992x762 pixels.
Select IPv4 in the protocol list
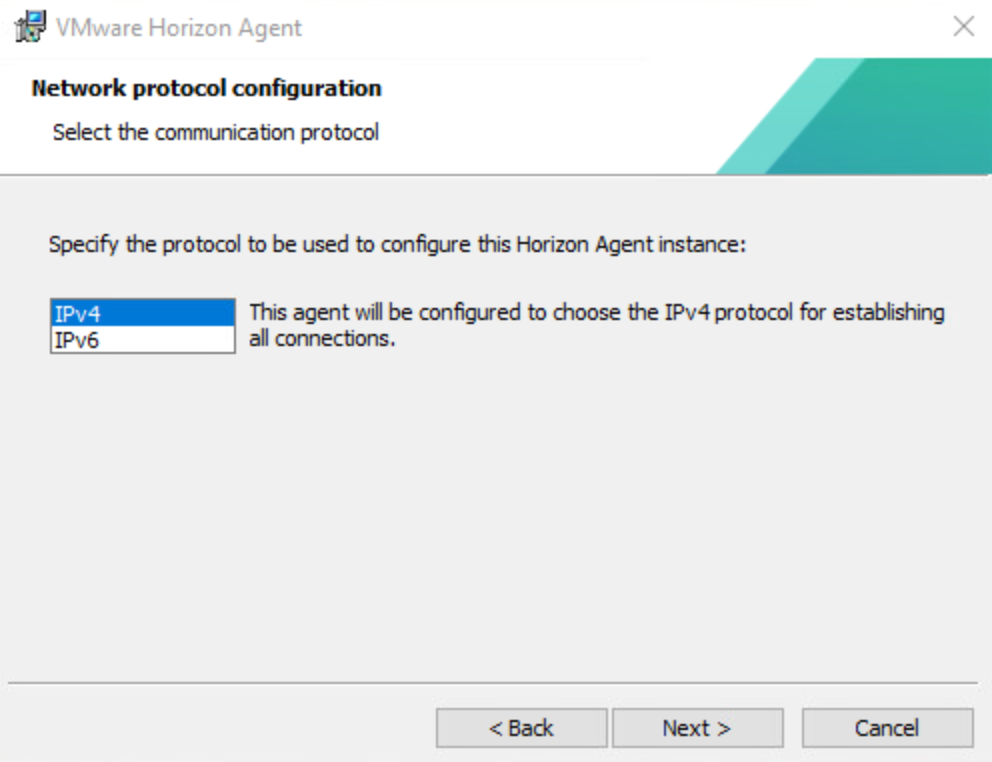pyautogui.click(x=142, y=313)
